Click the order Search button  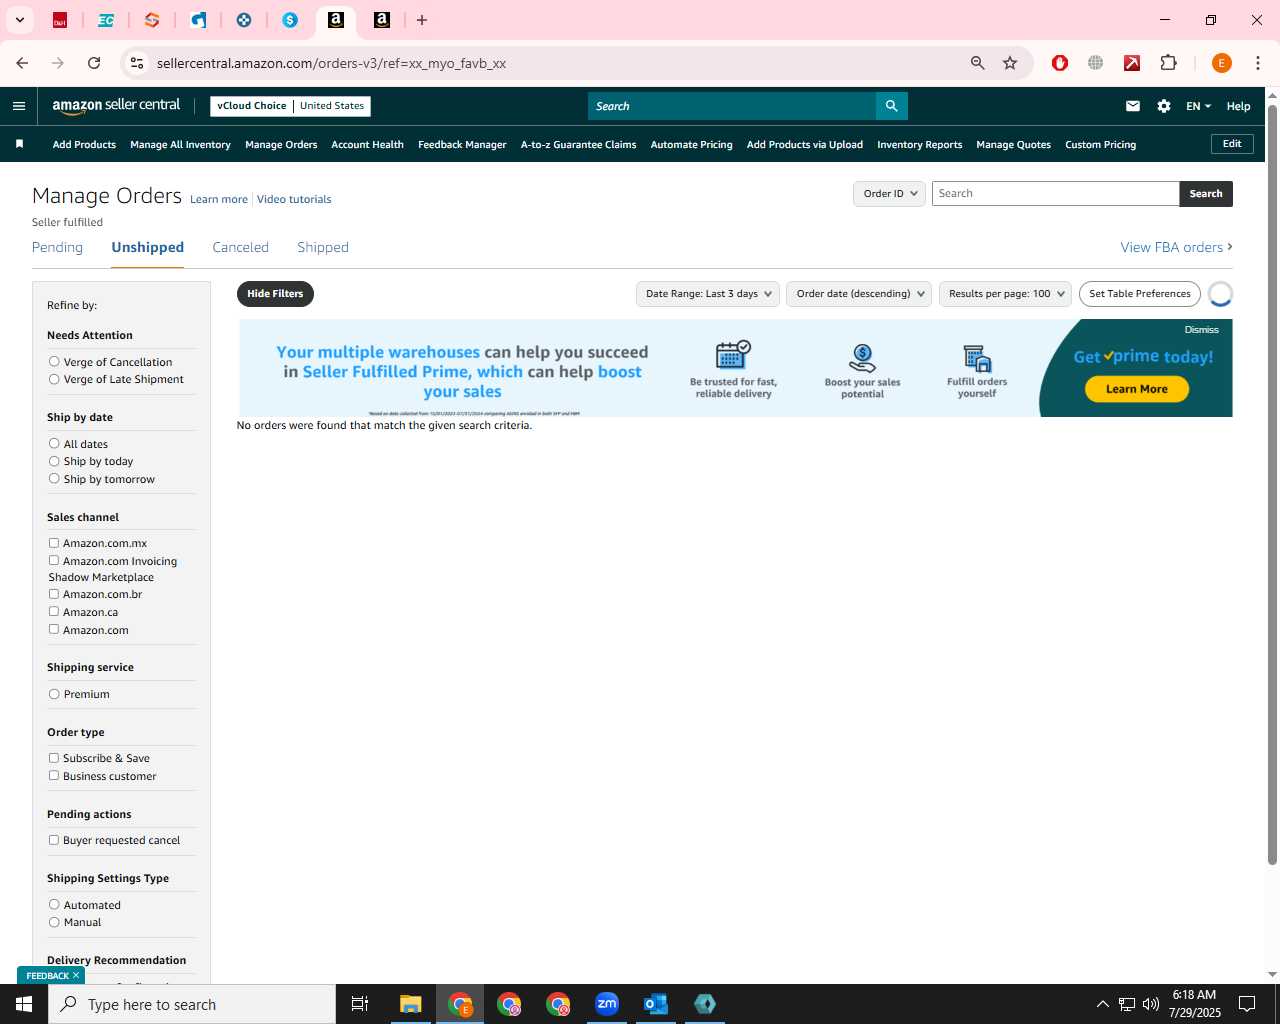(x=1206, y=194)
